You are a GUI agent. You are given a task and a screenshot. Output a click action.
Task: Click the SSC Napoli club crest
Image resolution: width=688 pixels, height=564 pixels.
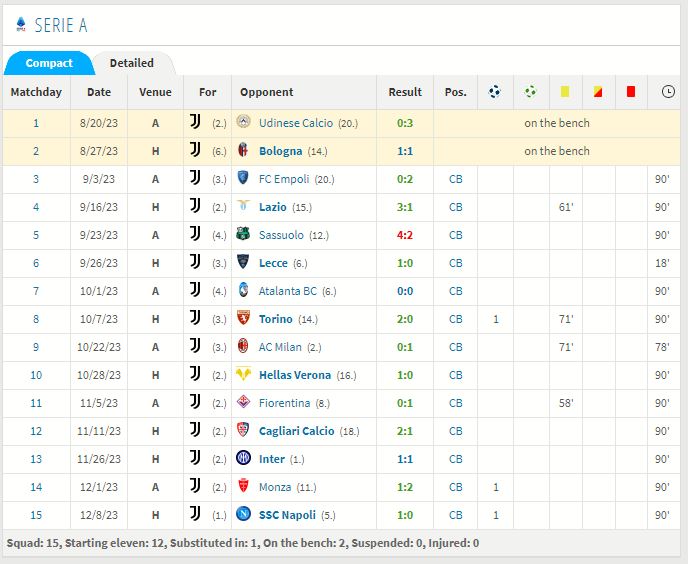pyautogui.click(x=243, y=515)
